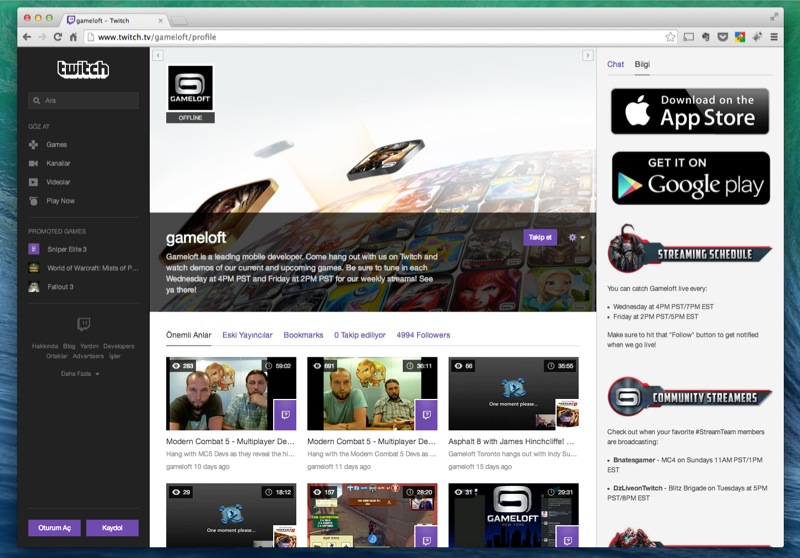Click the title 'Asphalt 8 with James Hinchcliffe!'
The height and width of the screenshot is (558, 800).
tap(511, 441)
